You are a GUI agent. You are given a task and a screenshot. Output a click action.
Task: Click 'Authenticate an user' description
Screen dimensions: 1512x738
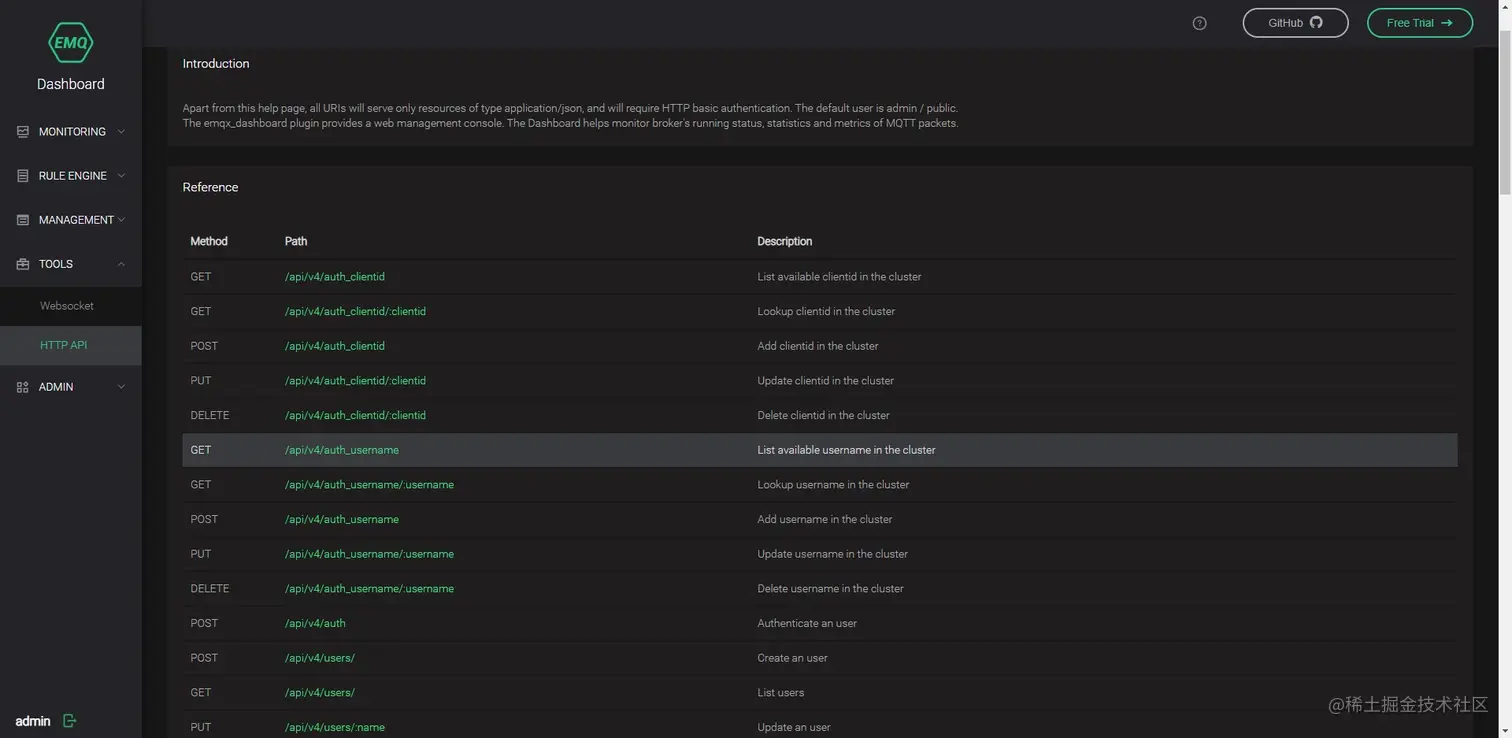click(x=807, y=624)
